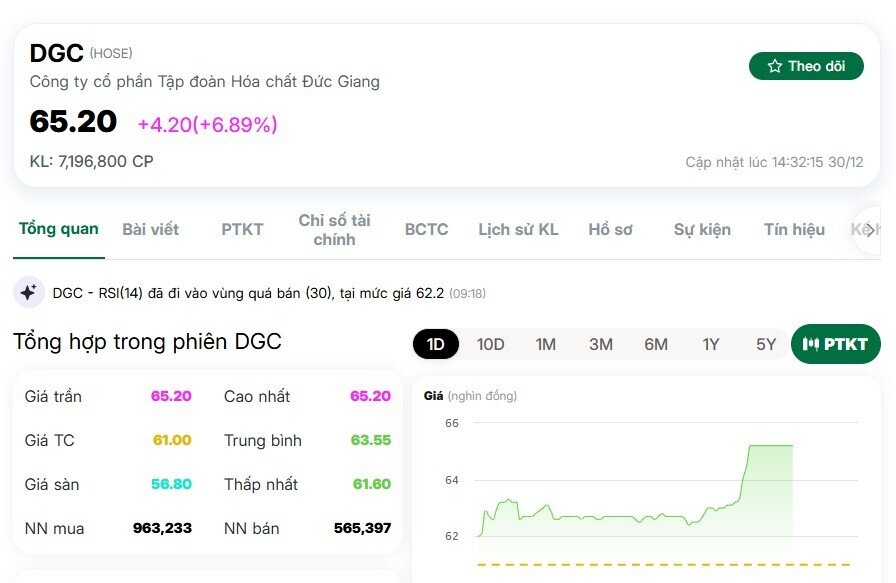Click the DGC ticker heading
Viewport: 896px width, 583px height.
[57, 53]
